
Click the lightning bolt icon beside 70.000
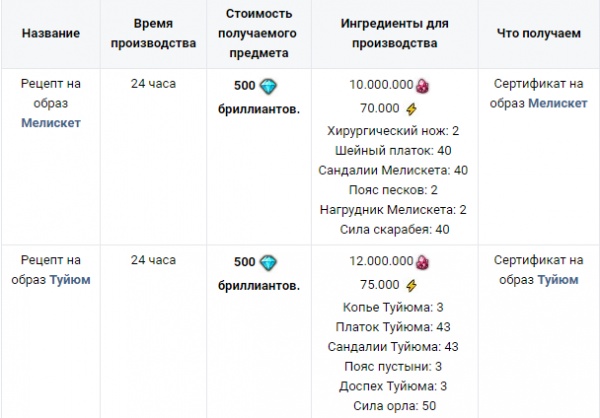pyautogui.click(x=411, y=109)
